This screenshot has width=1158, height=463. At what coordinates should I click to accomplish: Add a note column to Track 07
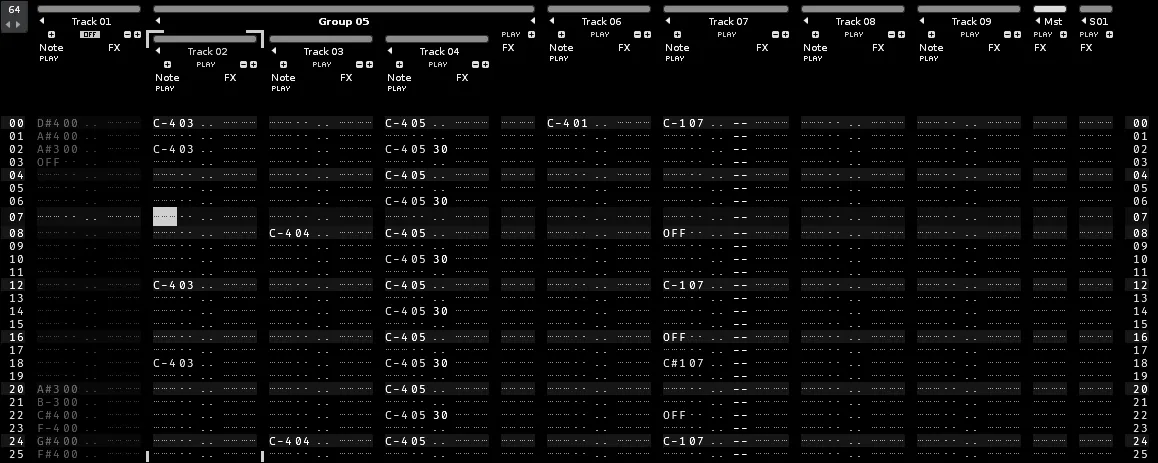tap(677, 34)
